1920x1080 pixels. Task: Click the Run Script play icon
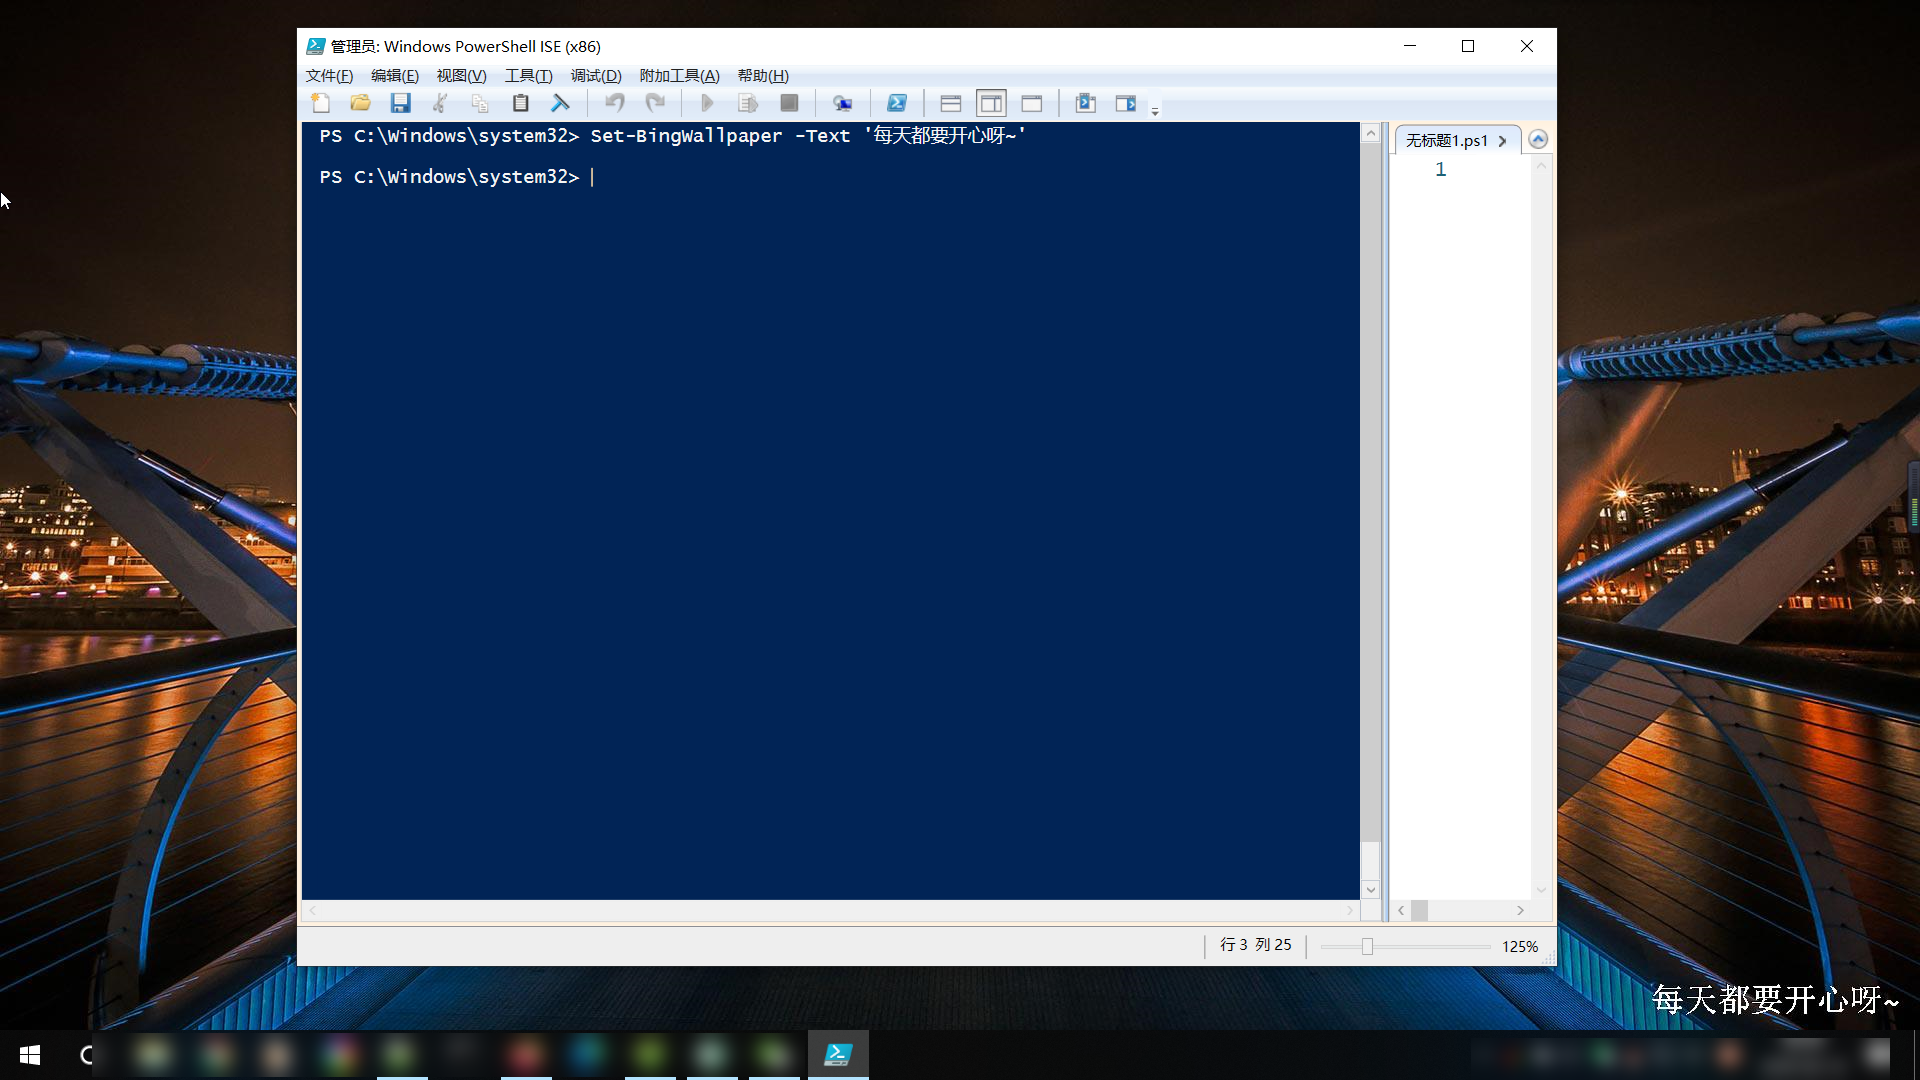point(707,103)
